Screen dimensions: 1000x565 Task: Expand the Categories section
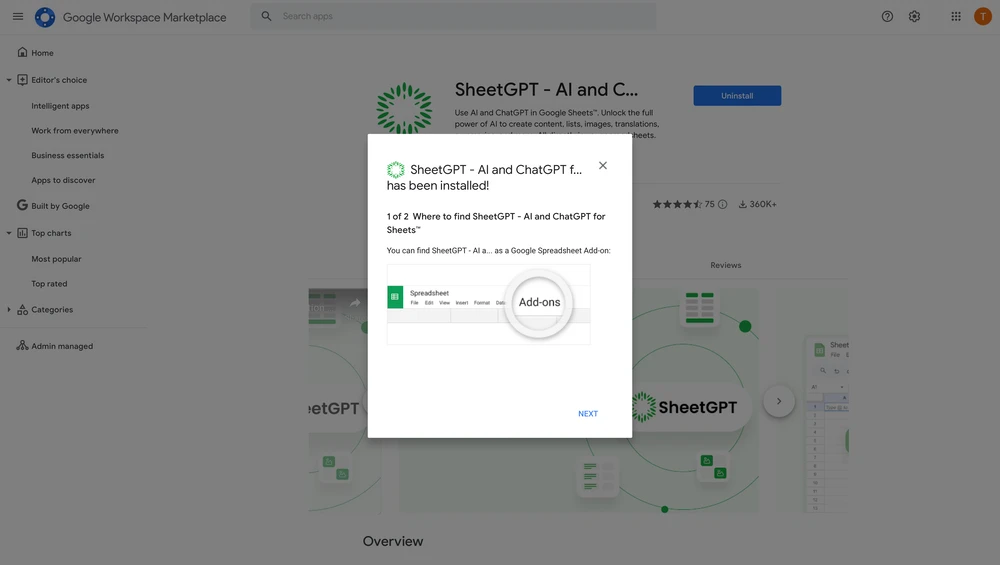click(9, 310)
